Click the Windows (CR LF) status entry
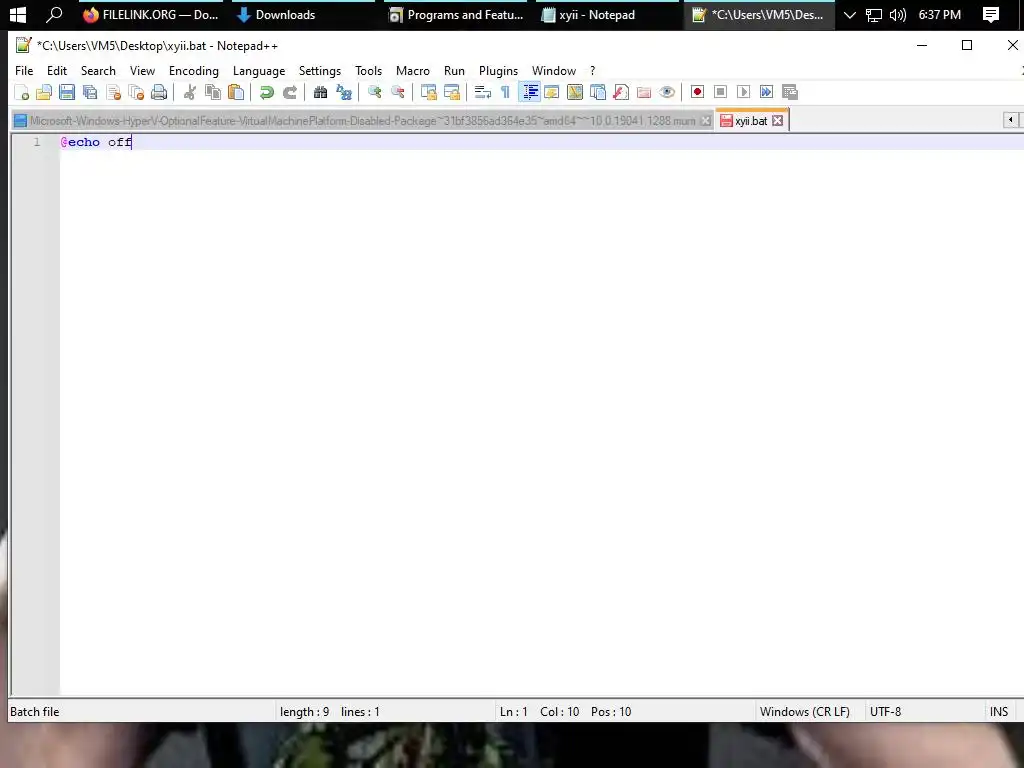1024x768 pixels. (x=805, y=712)
